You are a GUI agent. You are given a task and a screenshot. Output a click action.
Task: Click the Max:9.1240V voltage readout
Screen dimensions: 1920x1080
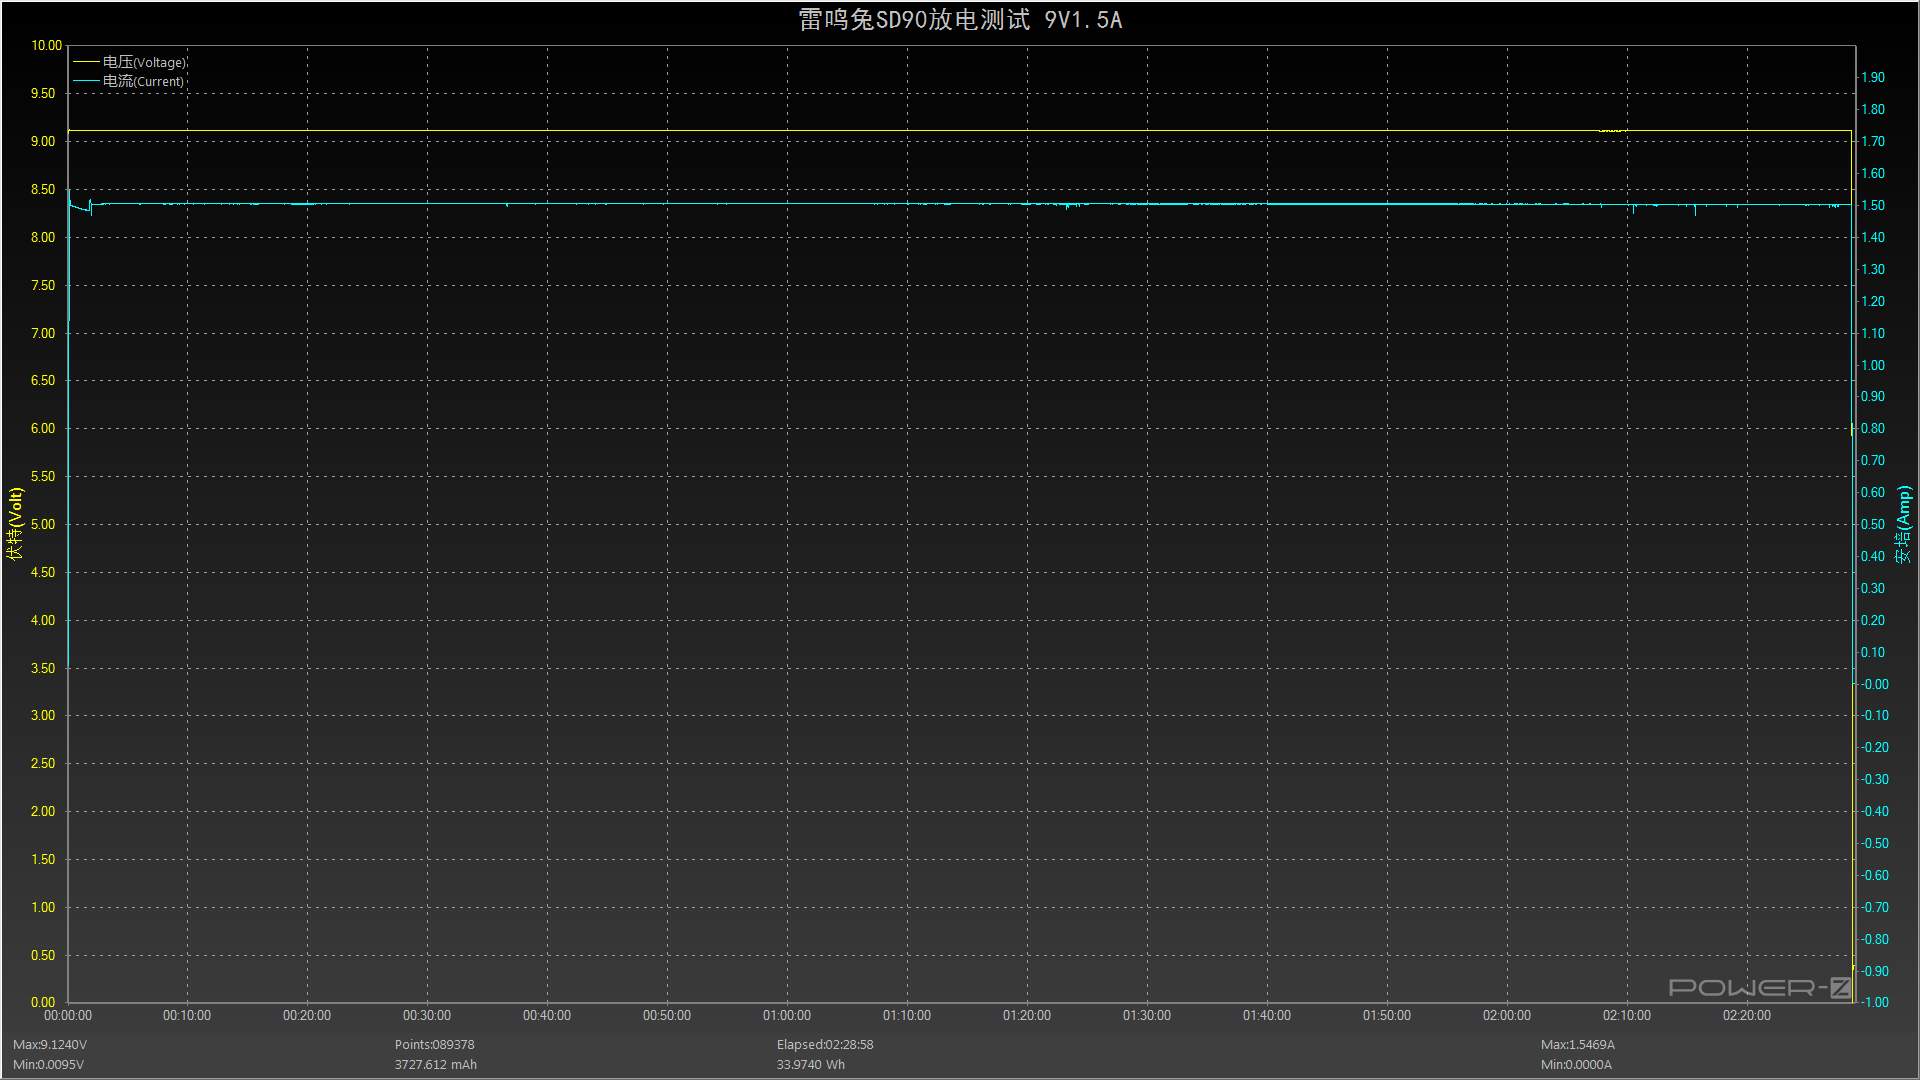tap(50, 1044)
